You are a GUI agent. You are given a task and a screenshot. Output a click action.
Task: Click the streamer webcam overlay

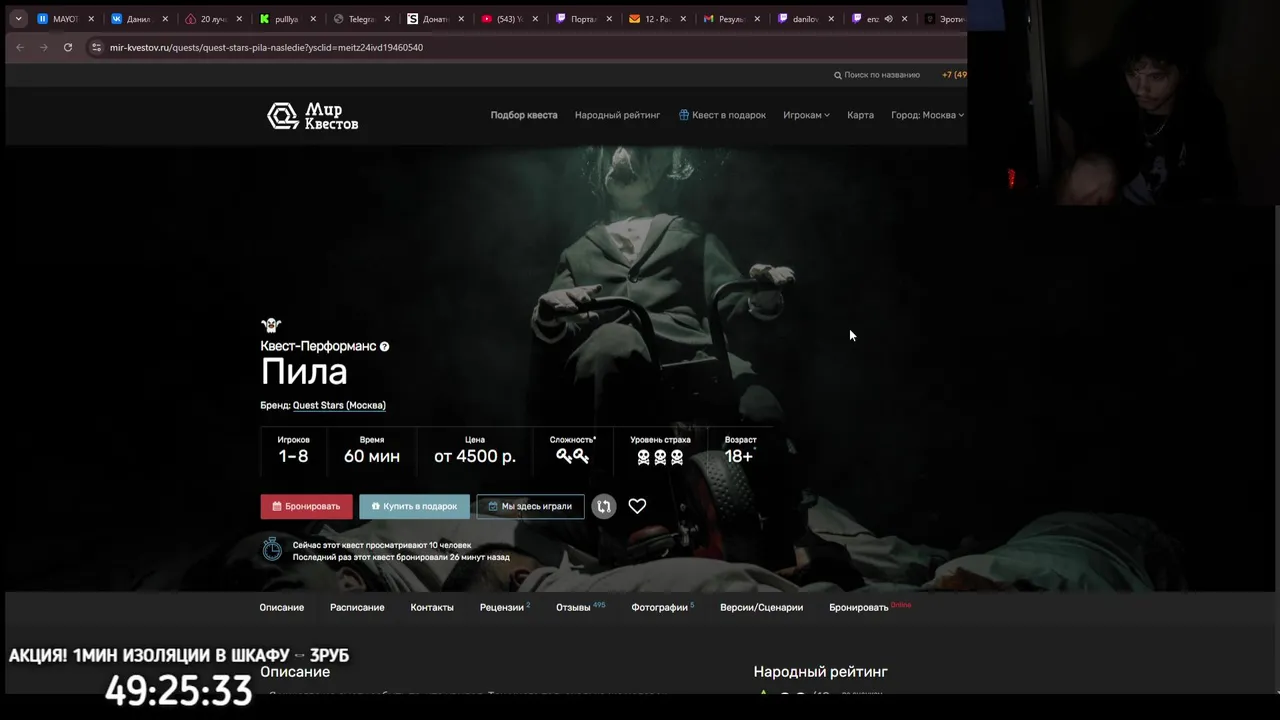(1123, 103)
